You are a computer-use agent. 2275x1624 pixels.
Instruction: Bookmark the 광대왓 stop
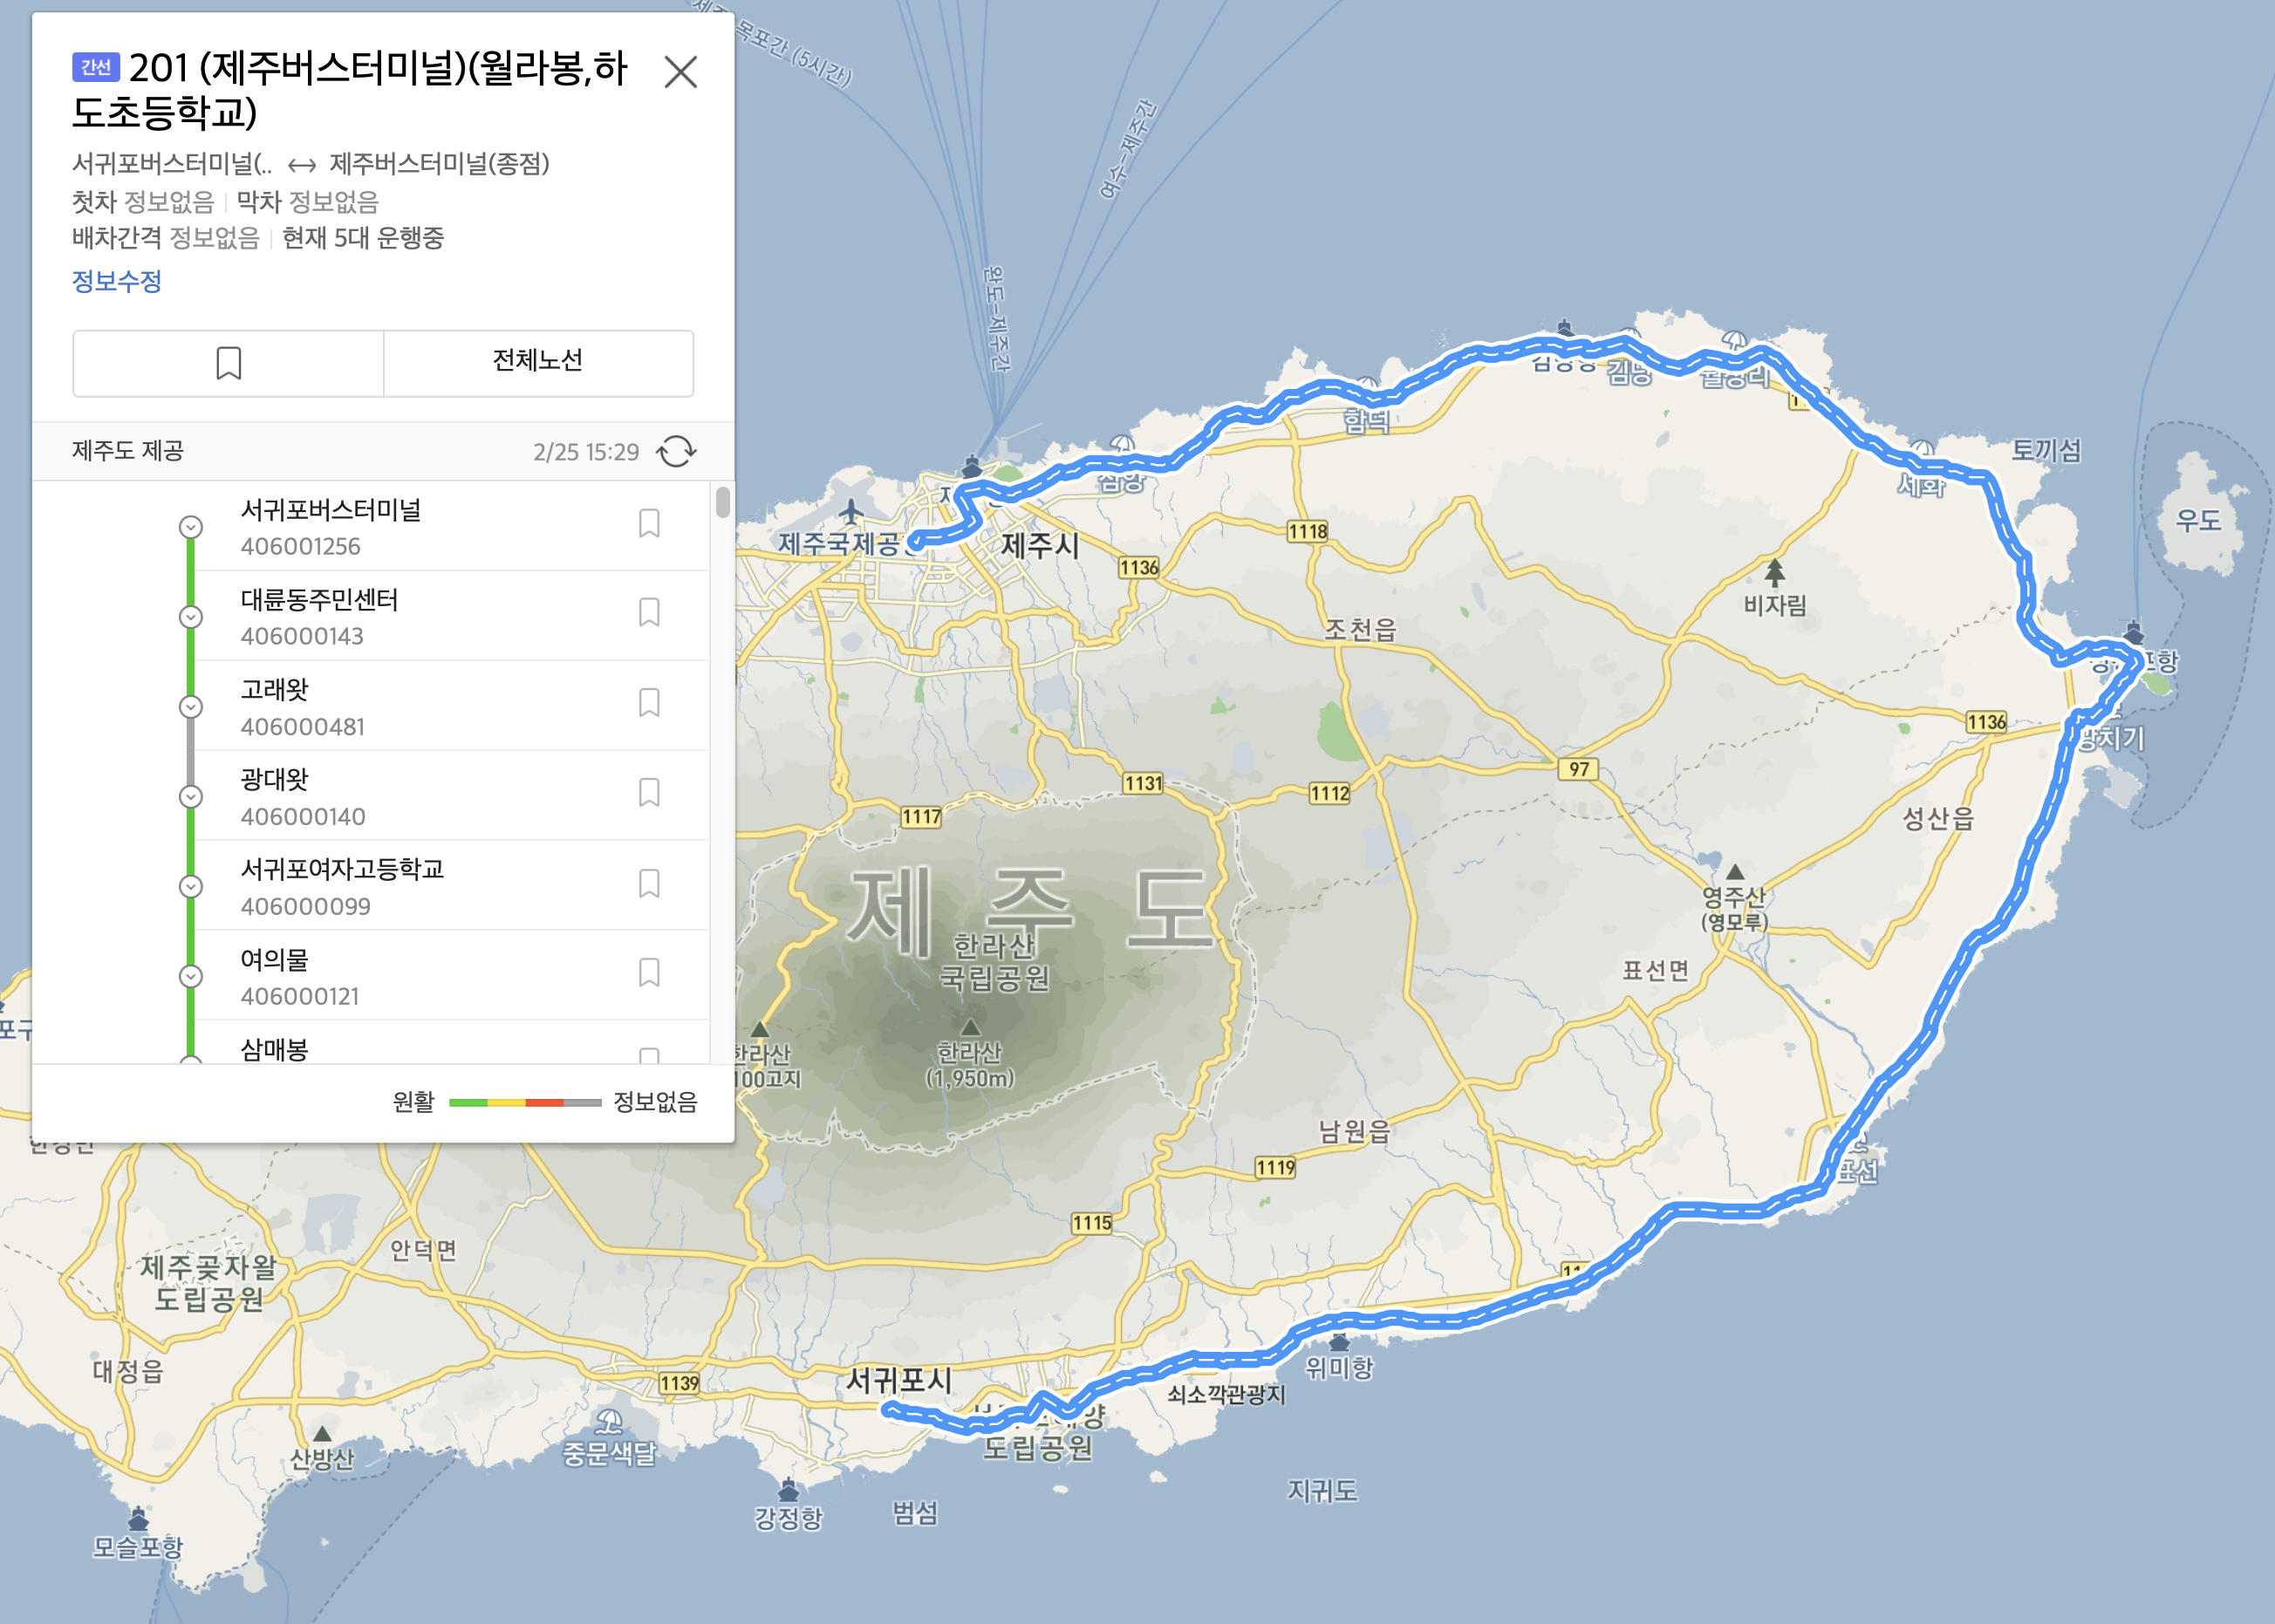(649, 792)
